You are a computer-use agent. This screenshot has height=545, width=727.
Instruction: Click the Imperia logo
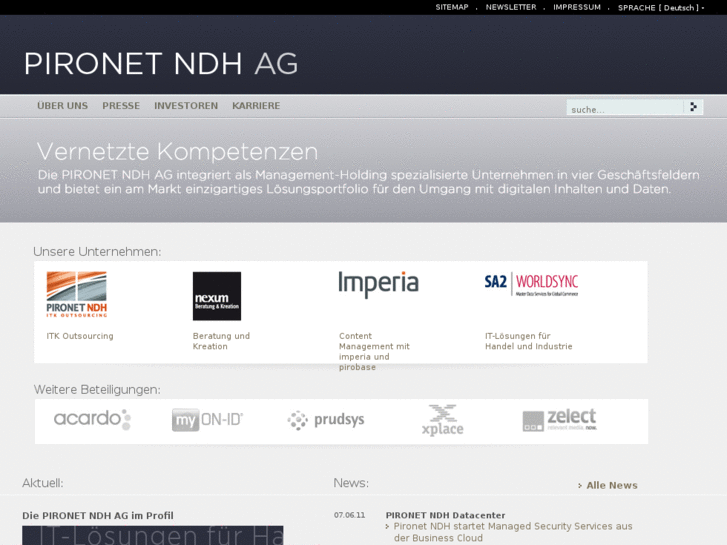(x=378, y=284)
